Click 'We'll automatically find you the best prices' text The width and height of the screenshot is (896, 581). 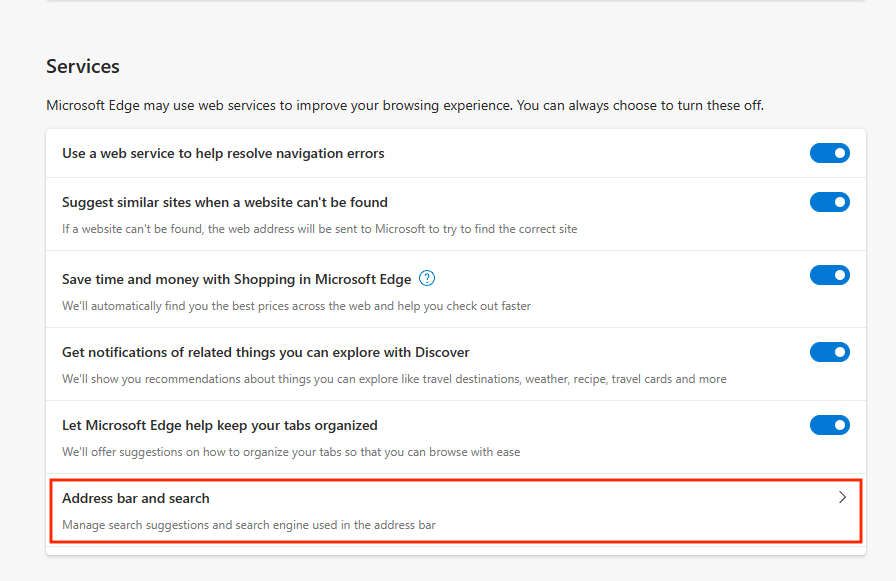coord(296,306)
